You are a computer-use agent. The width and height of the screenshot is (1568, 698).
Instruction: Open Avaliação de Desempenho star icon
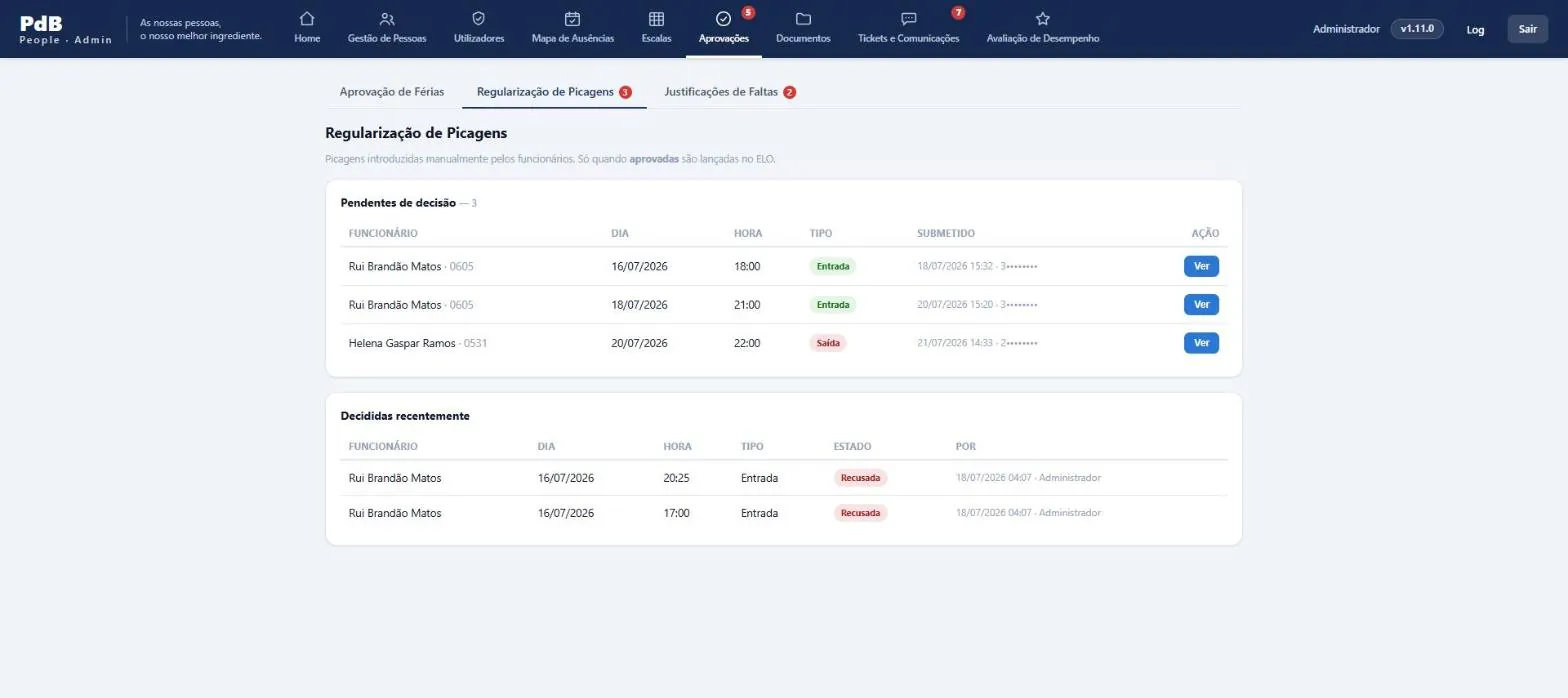click(x=1043, y=19)
